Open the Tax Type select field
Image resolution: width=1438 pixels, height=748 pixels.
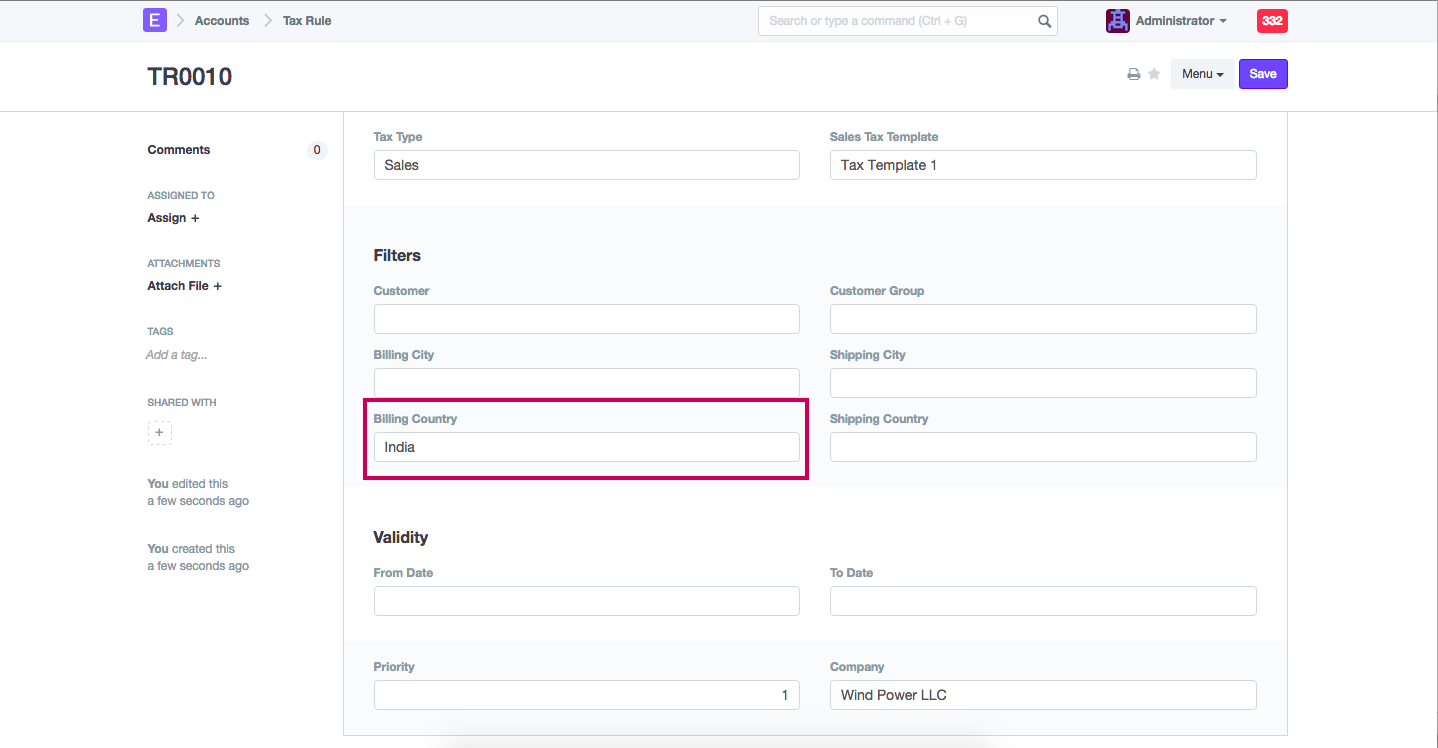586,165
